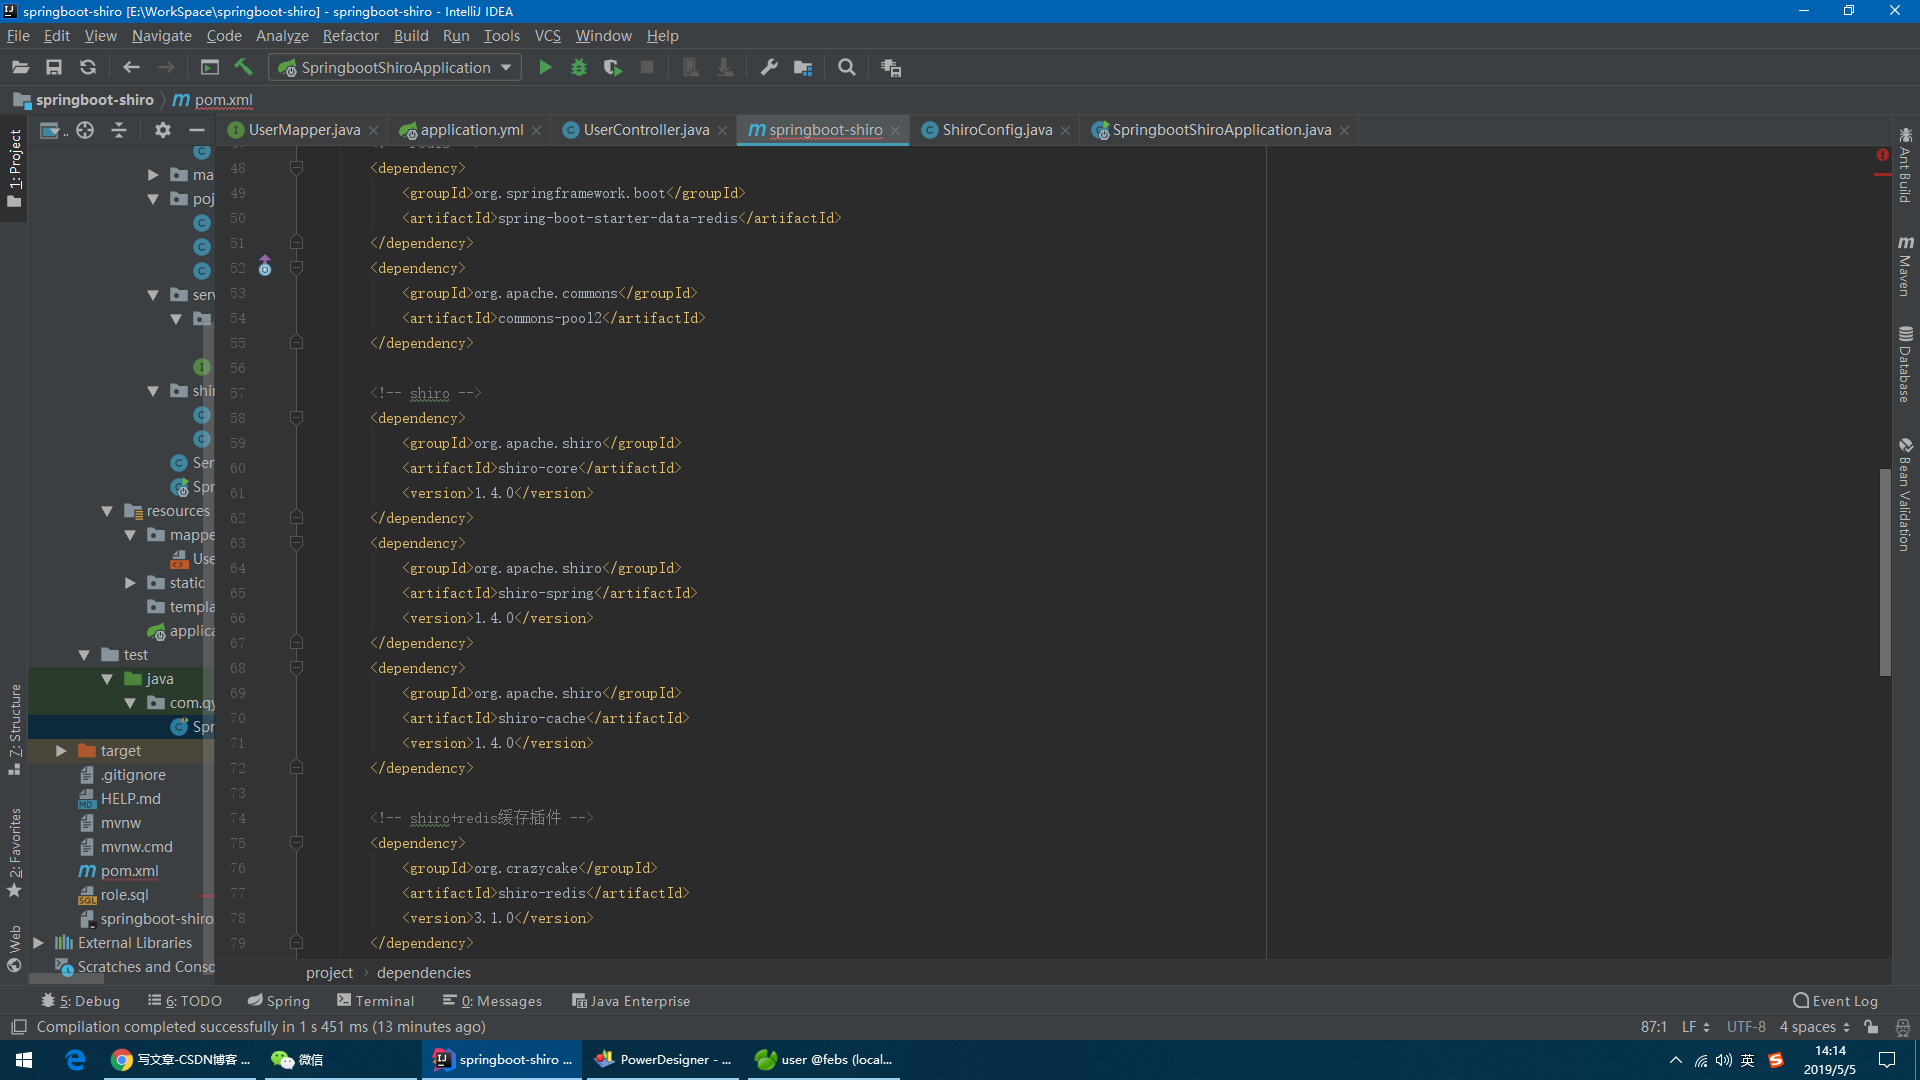
Task: Toggle read-only lock icon in status bar
Action: pos(1871,1027)
